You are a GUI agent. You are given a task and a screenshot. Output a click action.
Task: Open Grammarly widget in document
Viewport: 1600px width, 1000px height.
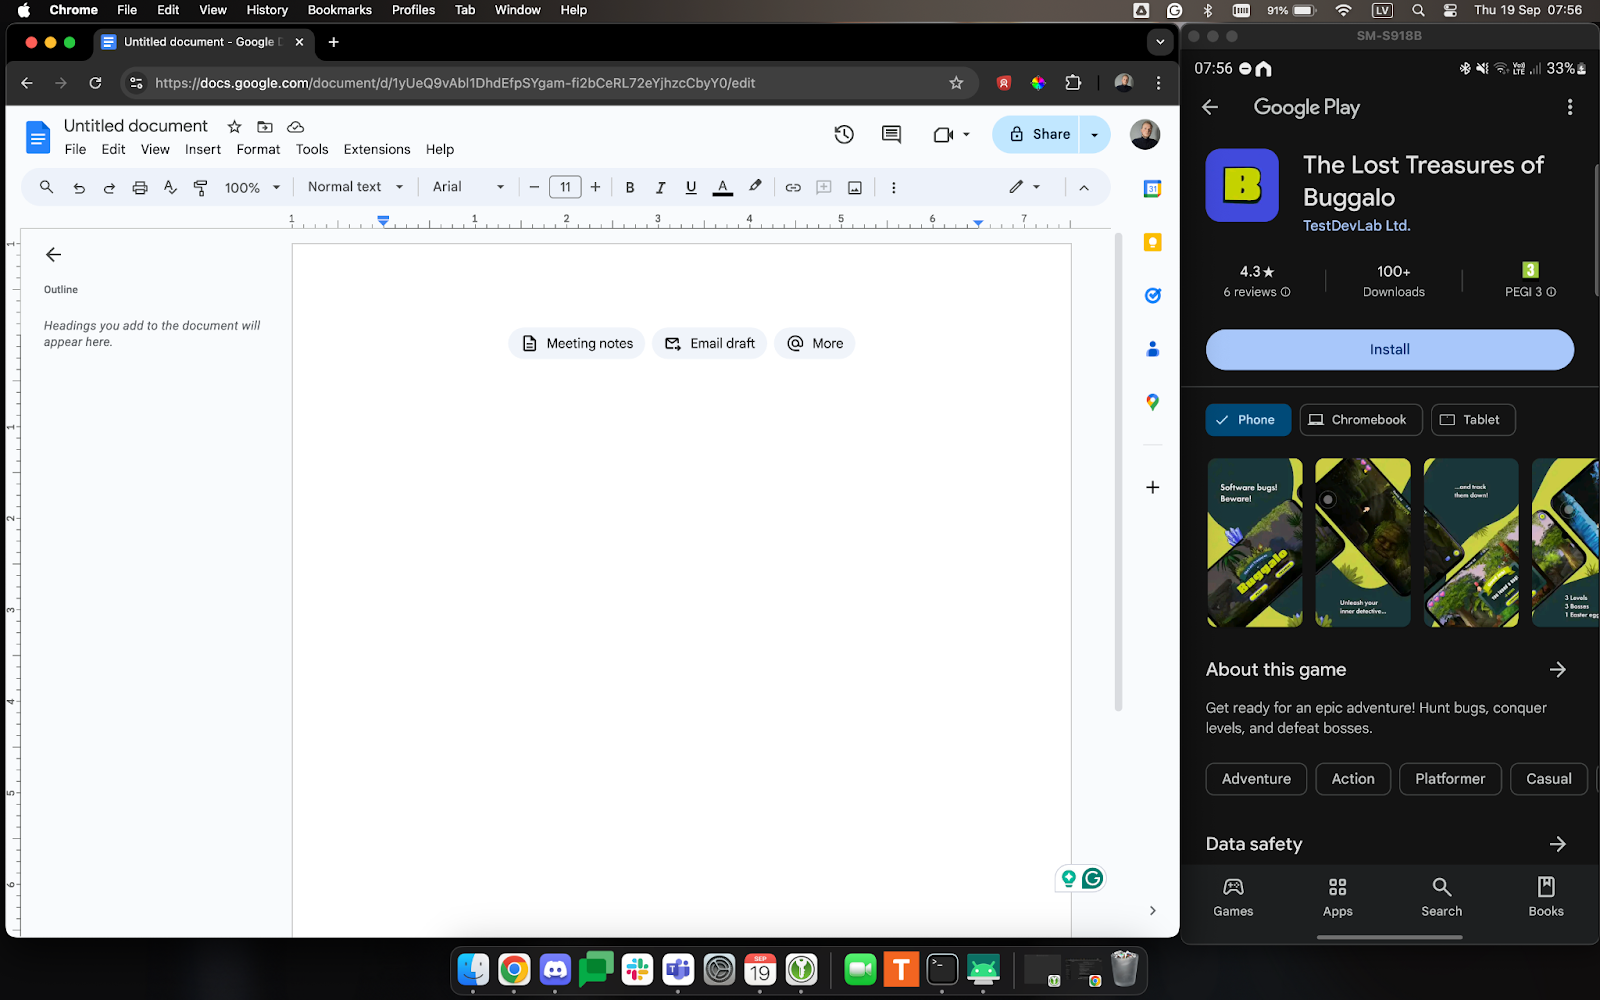(x=1093, y=878)
